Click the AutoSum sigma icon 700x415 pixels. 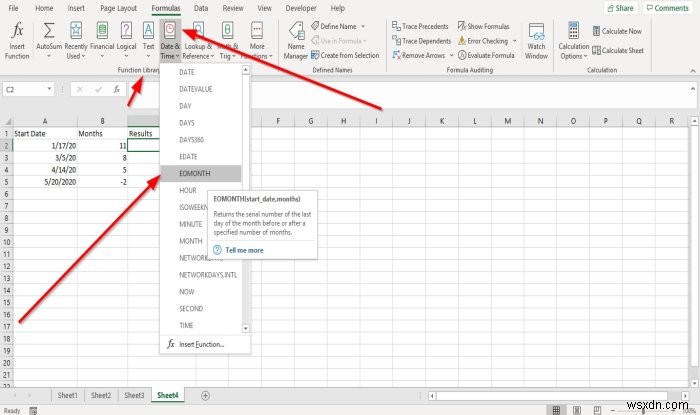(x=49, y=30)
